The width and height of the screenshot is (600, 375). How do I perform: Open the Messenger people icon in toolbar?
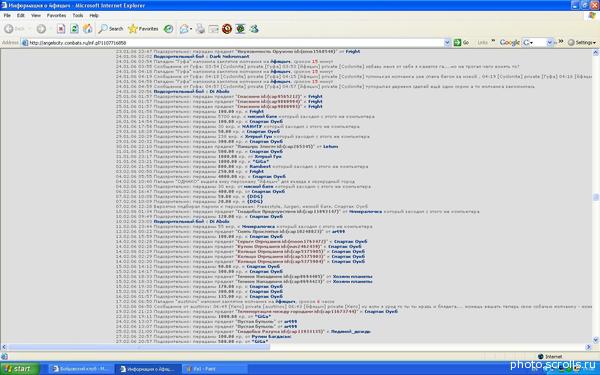pyautogui.click(x=254, y=29)
